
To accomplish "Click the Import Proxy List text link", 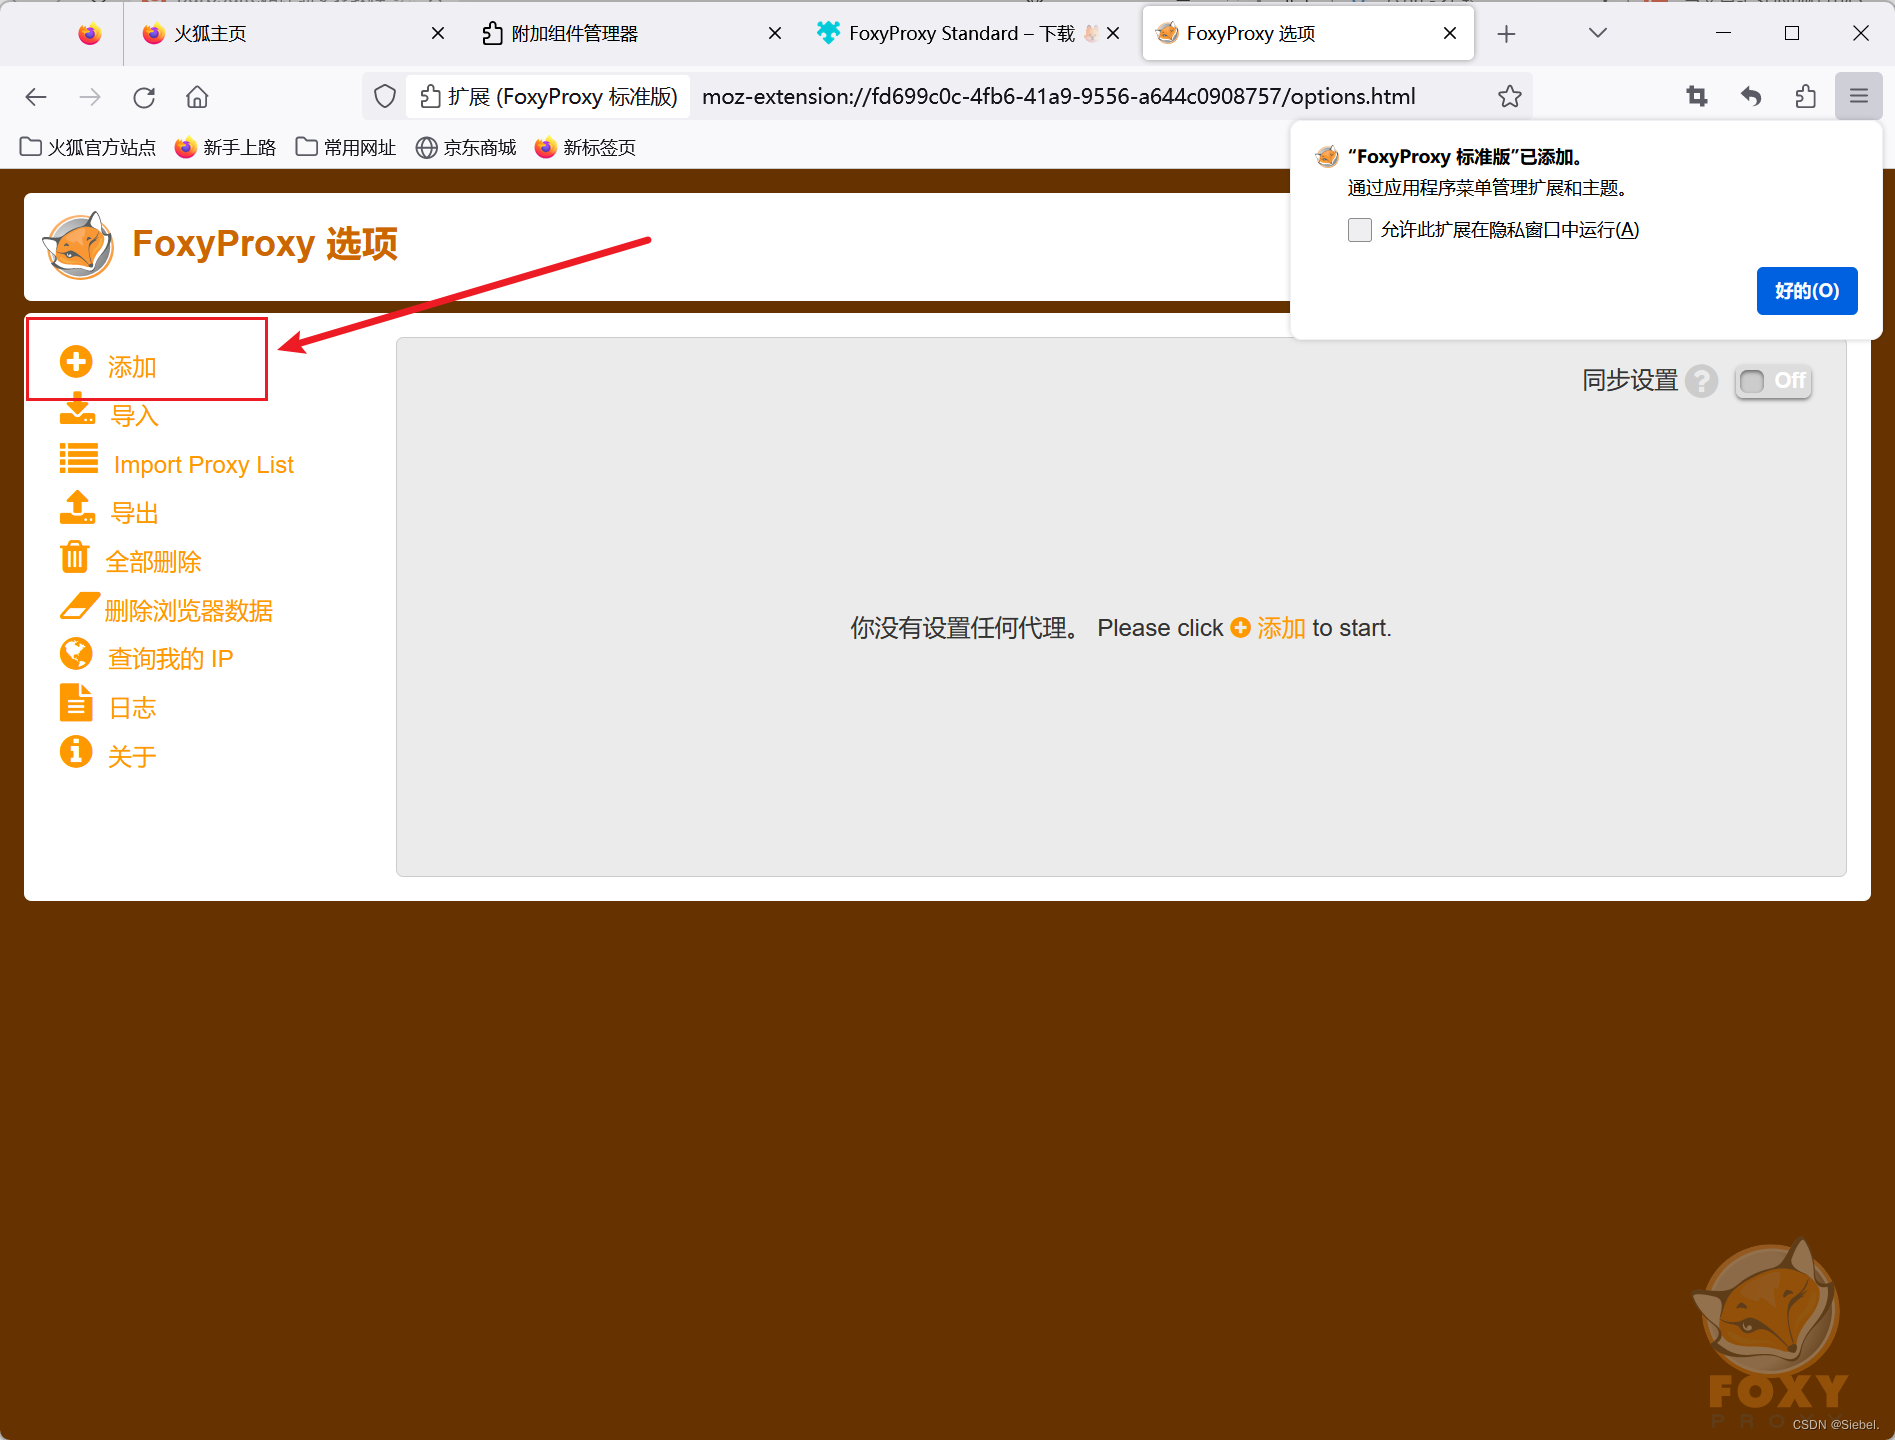I will click(x=203, y=465).
